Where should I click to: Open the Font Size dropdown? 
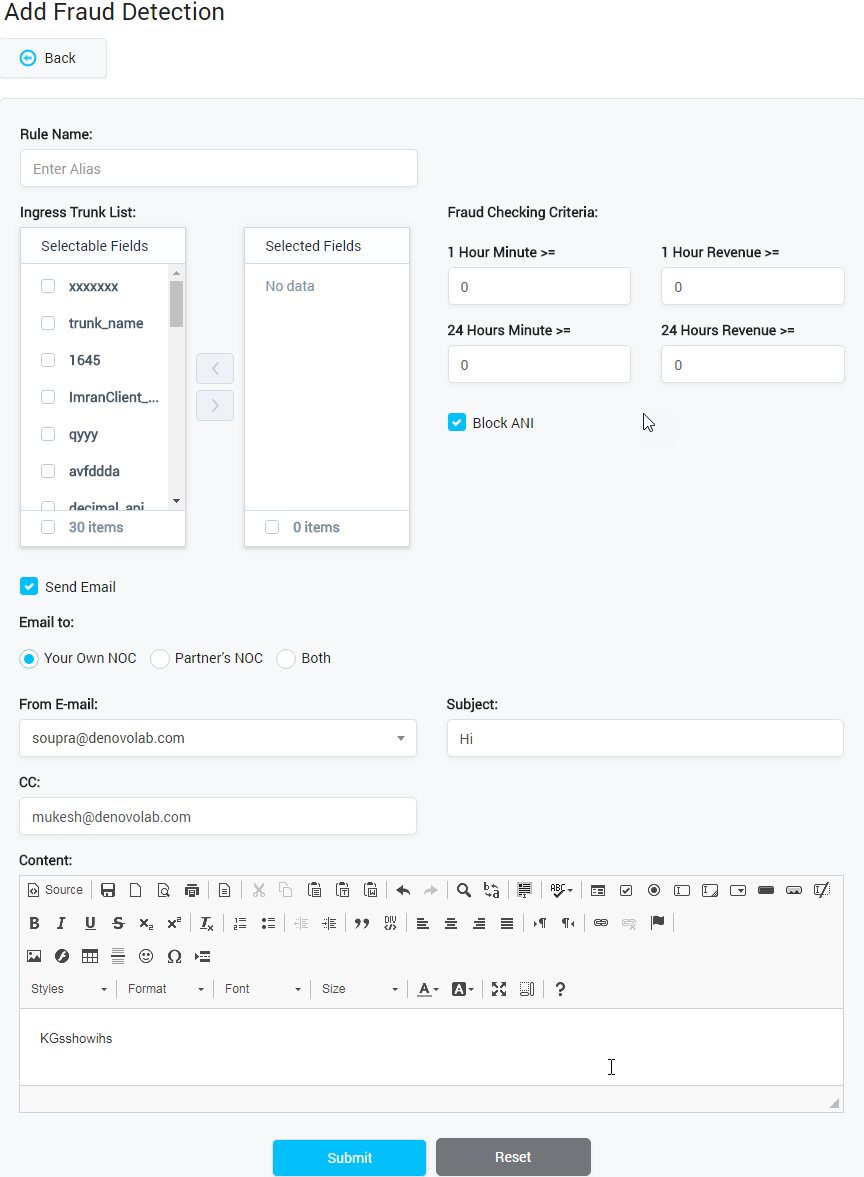[x=359, y=989]
